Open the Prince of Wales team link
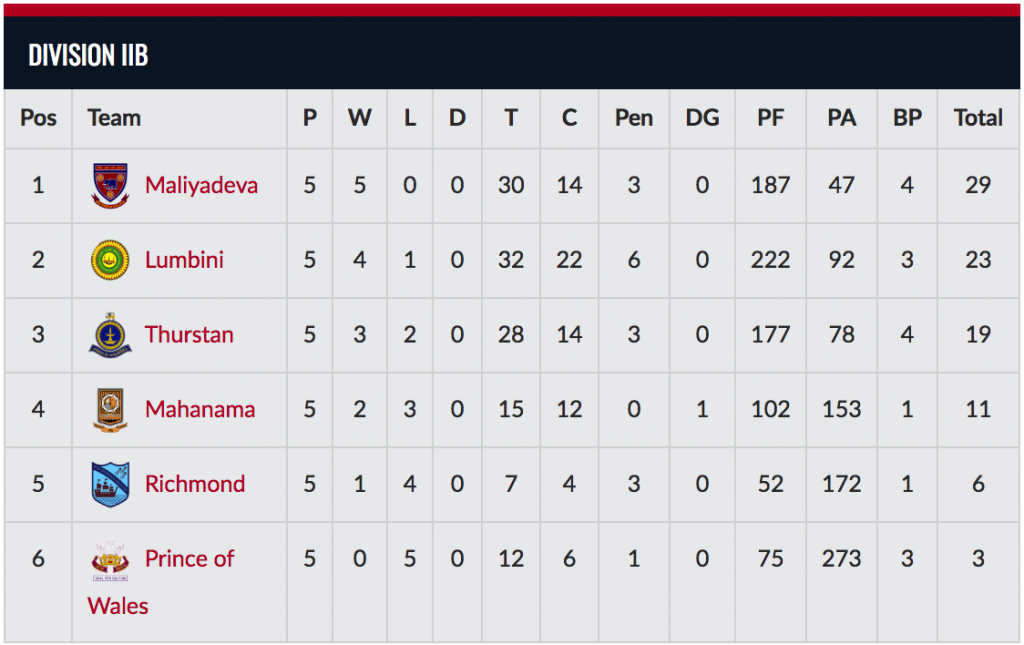 point(161,582)
